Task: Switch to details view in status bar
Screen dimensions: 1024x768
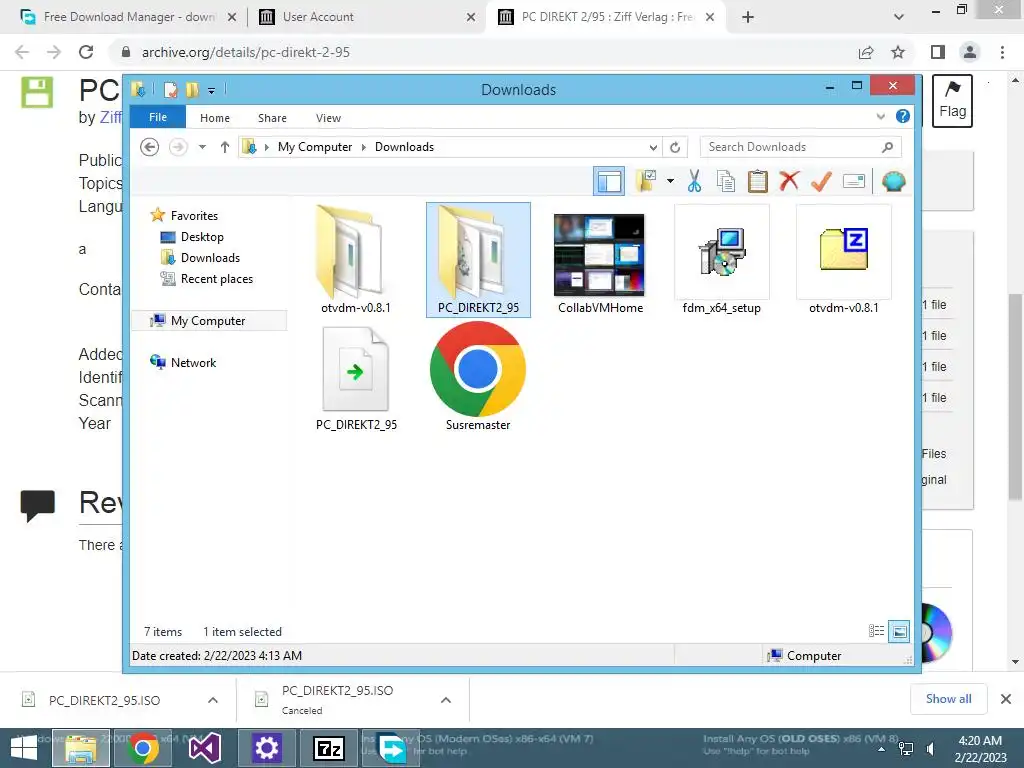Action: tap(876, 631)
